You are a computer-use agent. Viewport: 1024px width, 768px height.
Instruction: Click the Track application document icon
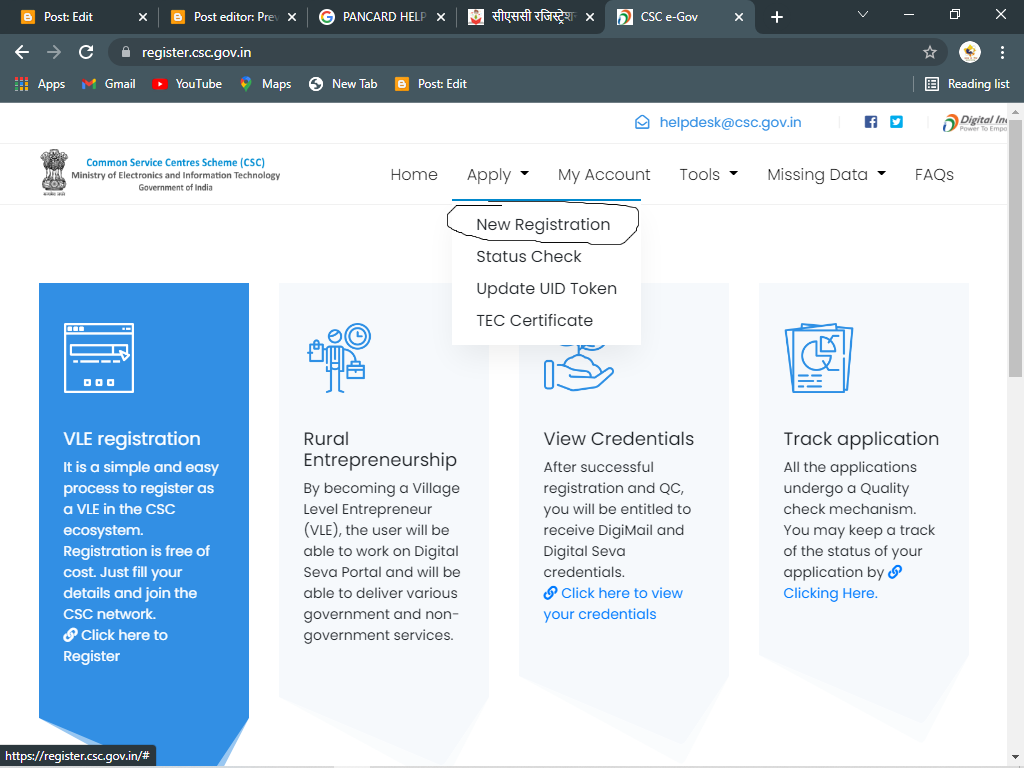click(819, 358)
